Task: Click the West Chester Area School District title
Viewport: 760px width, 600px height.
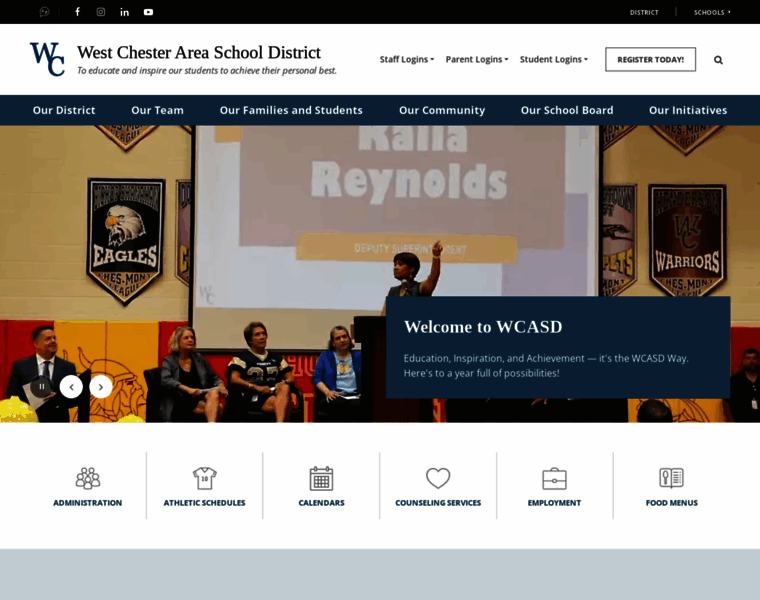Action: tap(199, 52)
